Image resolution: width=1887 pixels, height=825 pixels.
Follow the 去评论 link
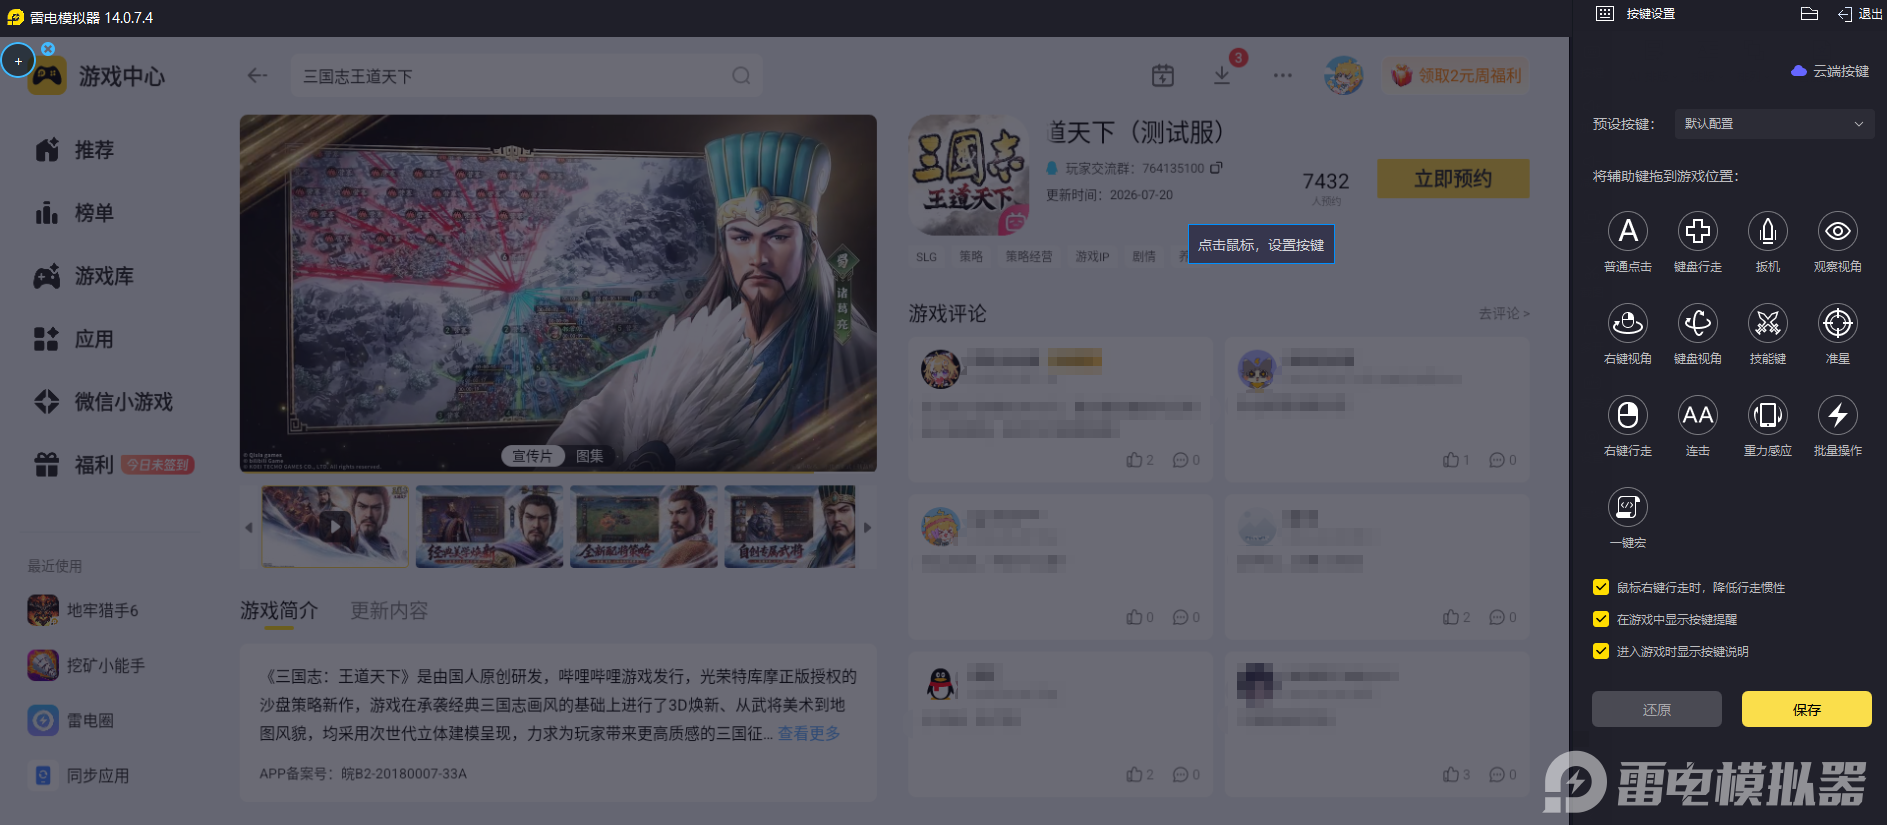(x=1504, y=314)
